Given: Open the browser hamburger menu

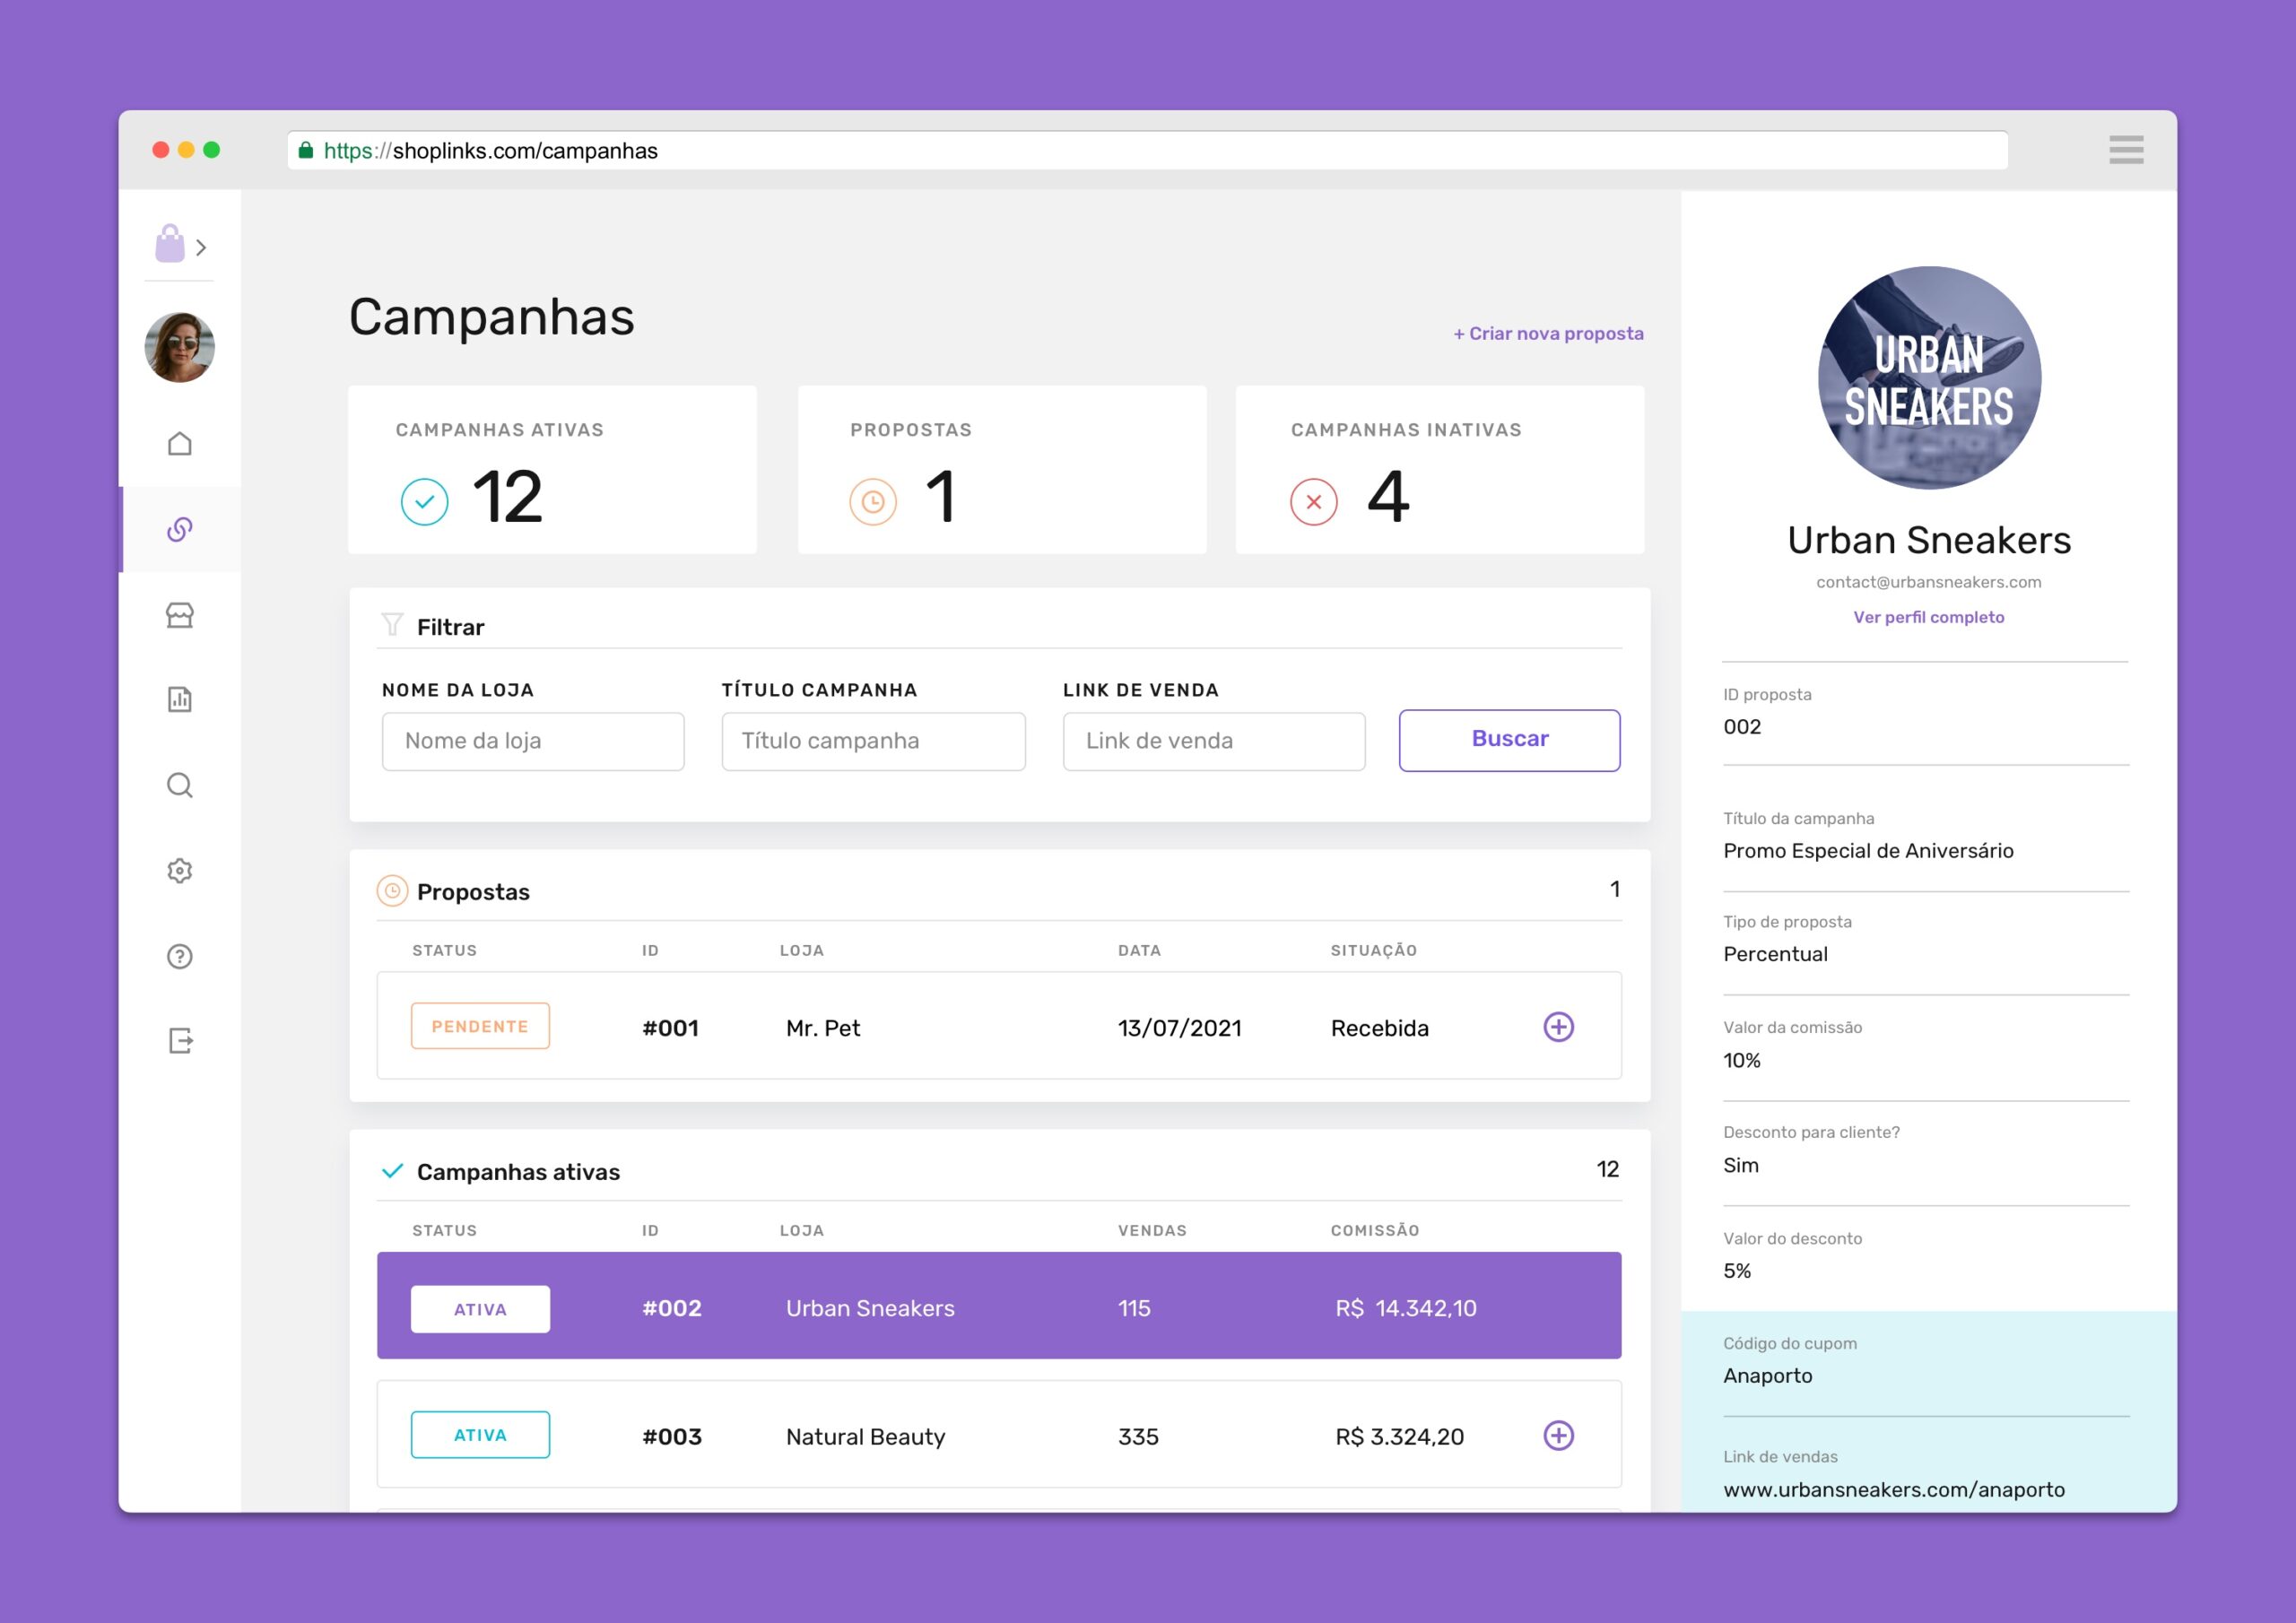Looking at the screenshot, I should [x=2126, y=150].
